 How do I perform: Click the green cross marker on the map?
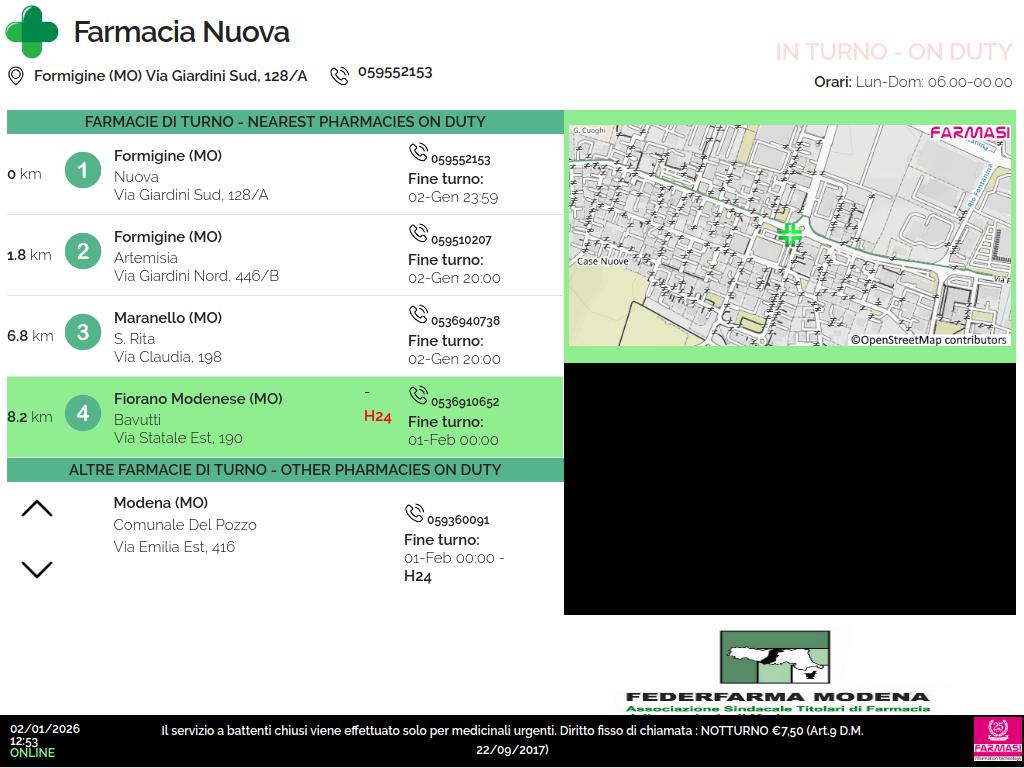[790, 235]
